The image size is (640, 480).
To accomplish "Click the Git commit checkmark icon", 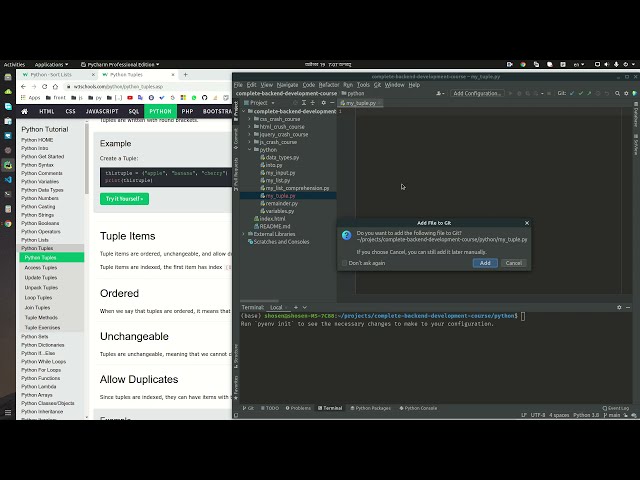I will [x=580, y=93].
